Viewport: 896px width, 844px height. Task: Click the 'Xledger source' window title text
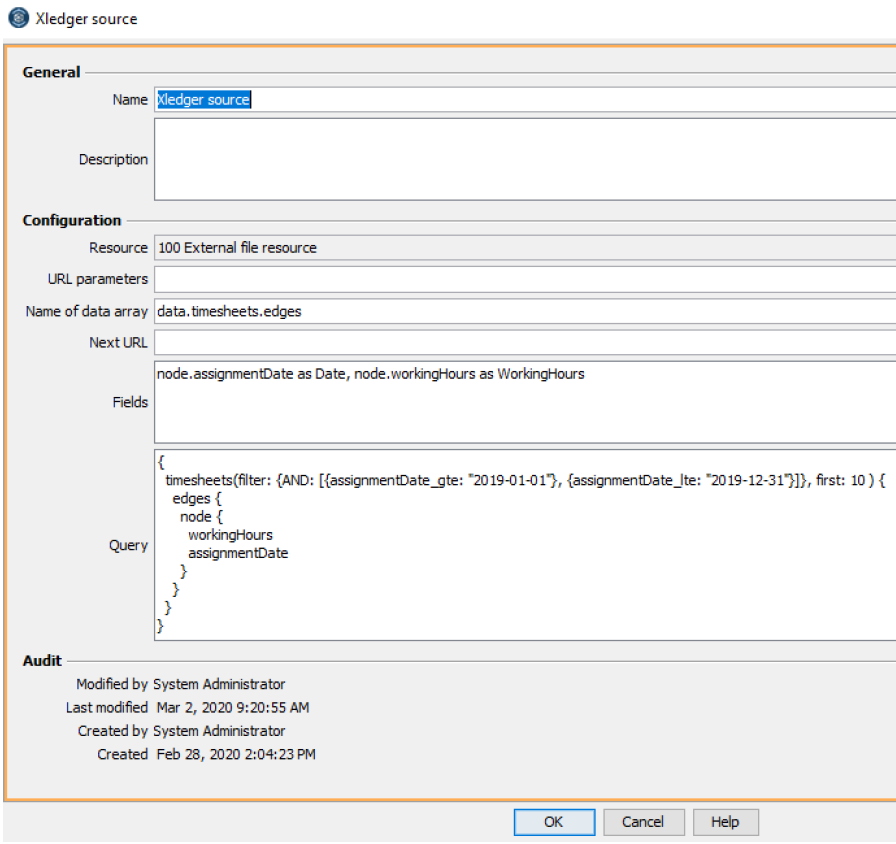pos(87,19)
